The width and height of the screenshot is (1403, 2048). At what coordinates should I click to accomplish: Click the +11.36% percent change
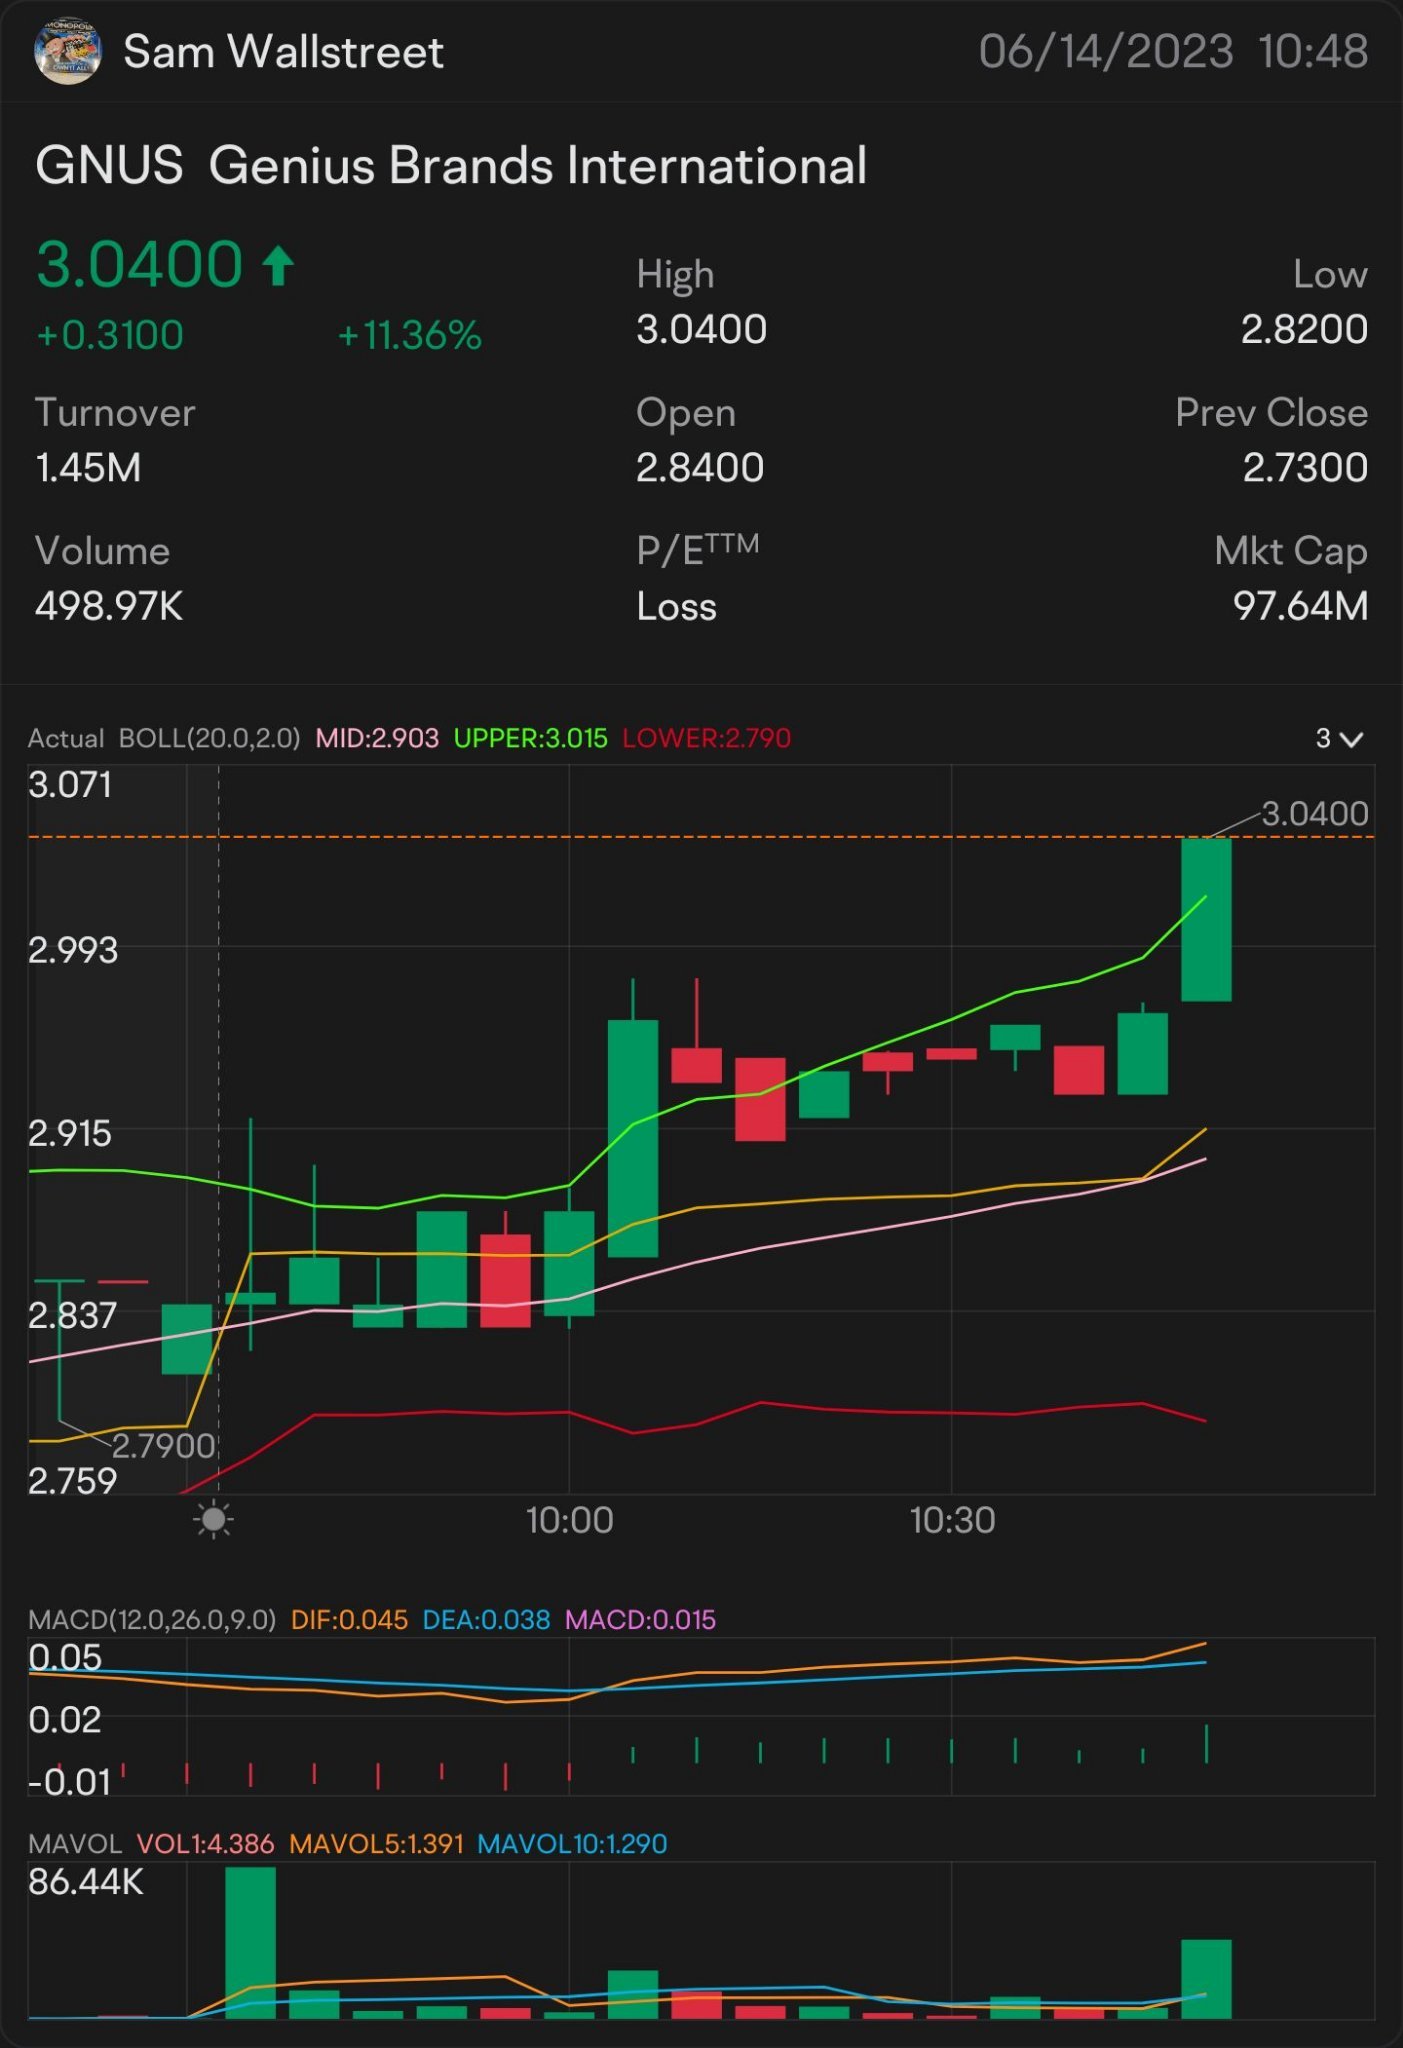[x=410, y=336]
